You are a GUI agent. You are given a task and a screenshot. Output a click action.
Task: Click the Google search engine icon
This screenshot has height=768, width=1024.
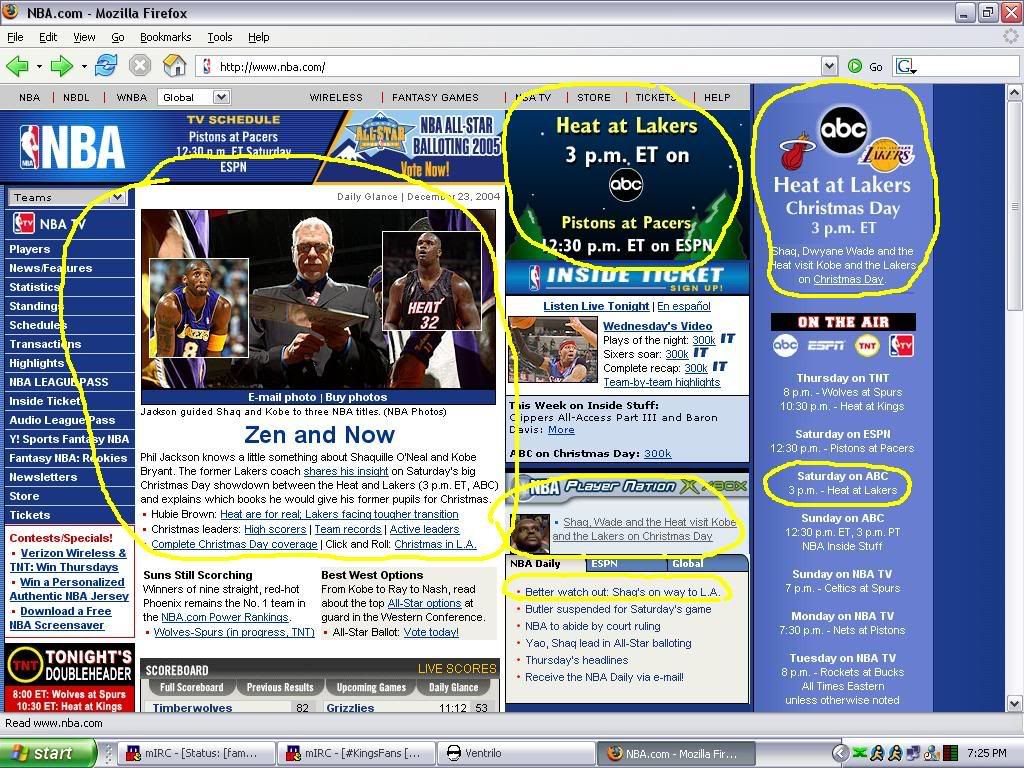905,66
